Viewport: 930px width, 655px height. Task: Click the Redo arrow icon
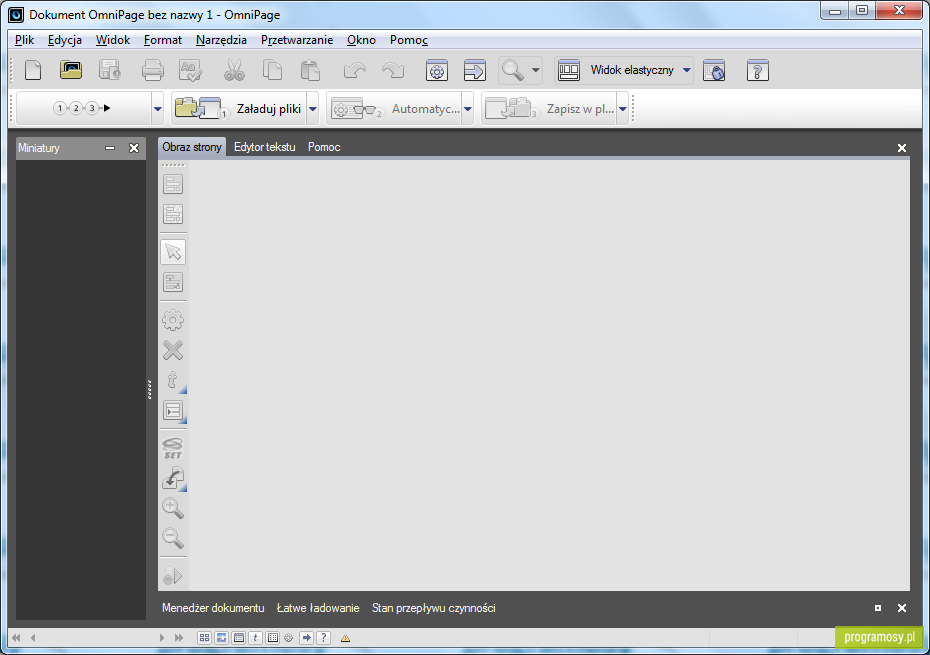click(x=393, y=70)
